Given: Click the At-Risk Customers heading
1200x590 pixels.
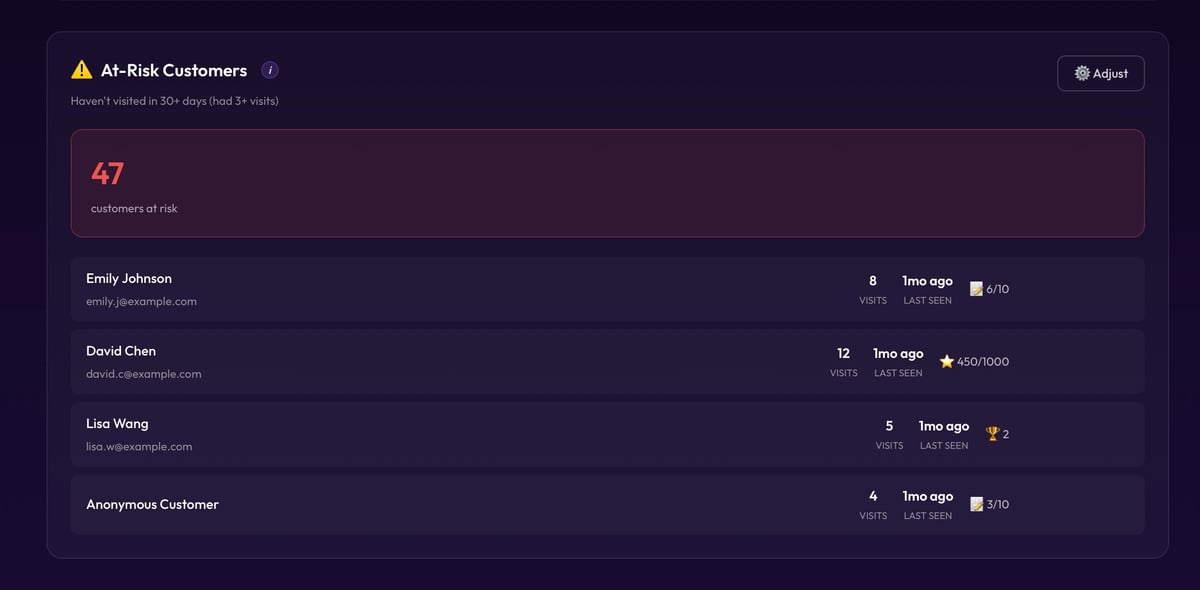Looking at the screenshot, I should point(174,70).
